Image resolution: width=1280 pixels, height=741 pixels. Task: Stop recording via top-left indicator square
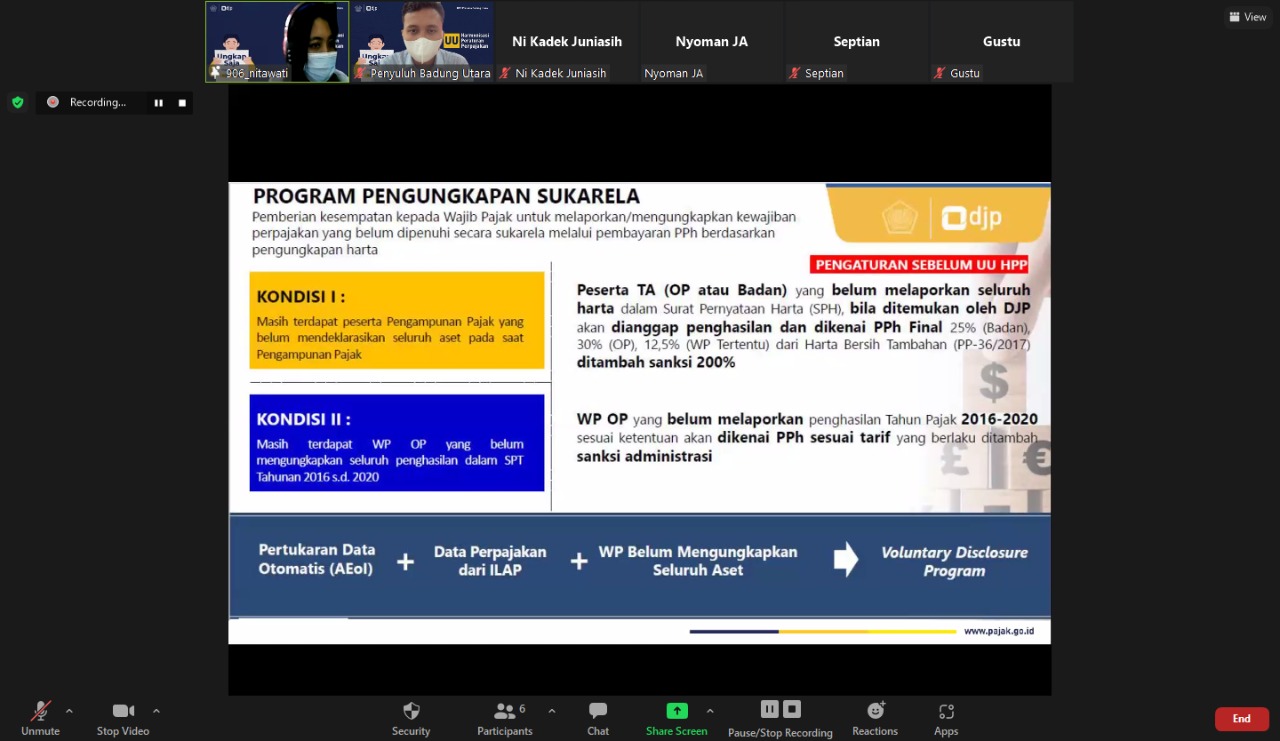[x=182, y=103]
